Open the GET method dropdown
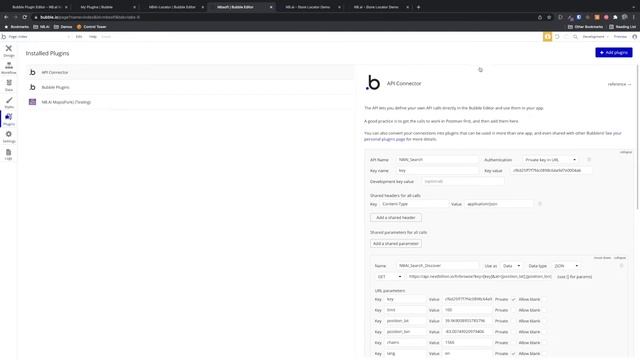This screenshot has width=640, height=360. (x=389, y=277)
